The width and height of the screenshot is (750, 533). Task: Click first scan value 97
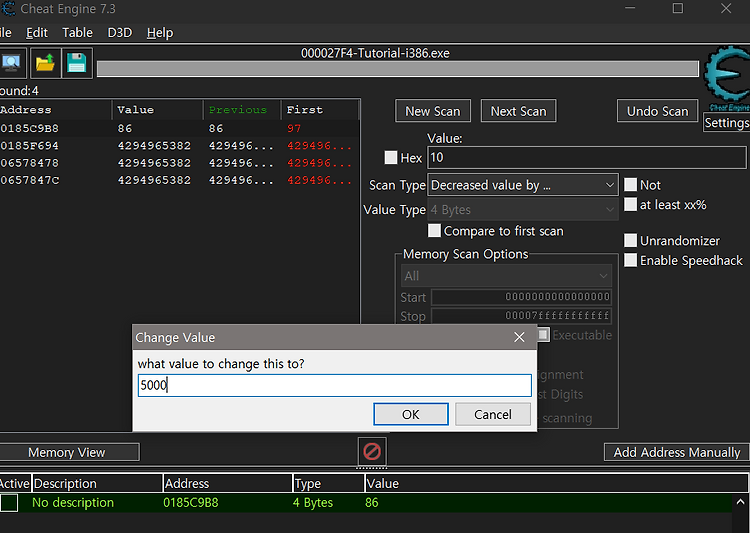tap(294, 128)
